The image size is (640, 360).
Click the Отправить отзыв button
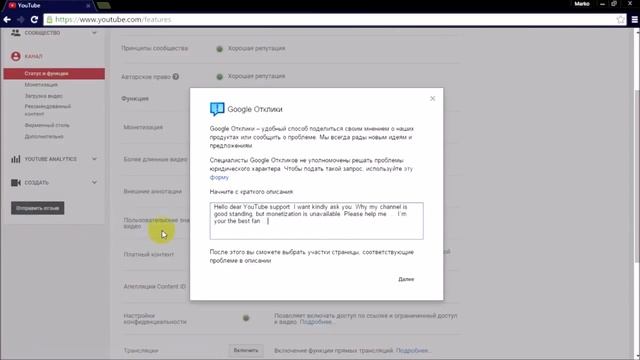point(38,208)
